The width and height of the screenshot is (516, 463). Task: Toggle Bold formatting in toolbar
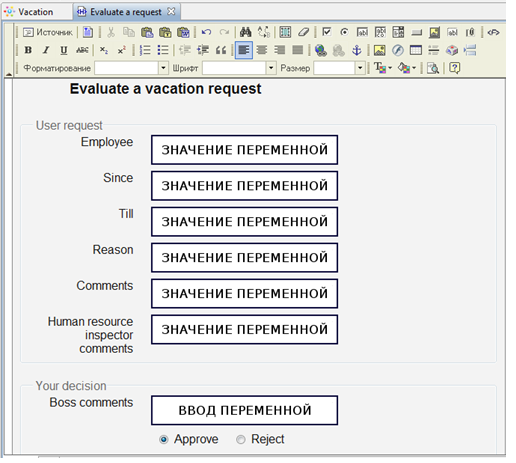(x=28, y=50)
